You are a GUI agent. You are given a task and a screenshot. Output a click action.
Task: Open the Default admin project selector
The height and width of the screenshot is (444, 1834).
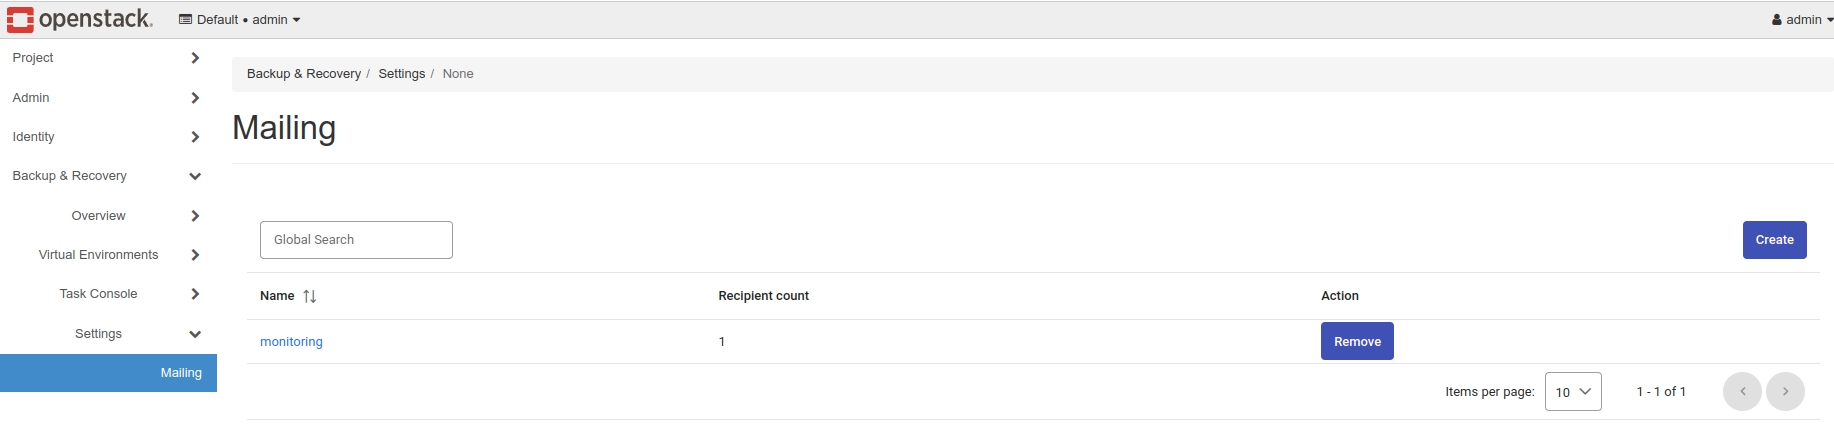[x=240, y=19]
